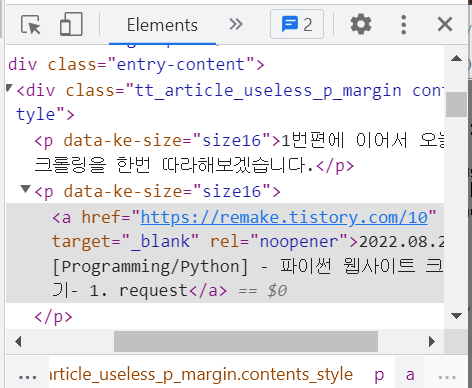472x388 pixels.
Task: Select the contents_style breadcrumb item
Action: coord(201,375)
